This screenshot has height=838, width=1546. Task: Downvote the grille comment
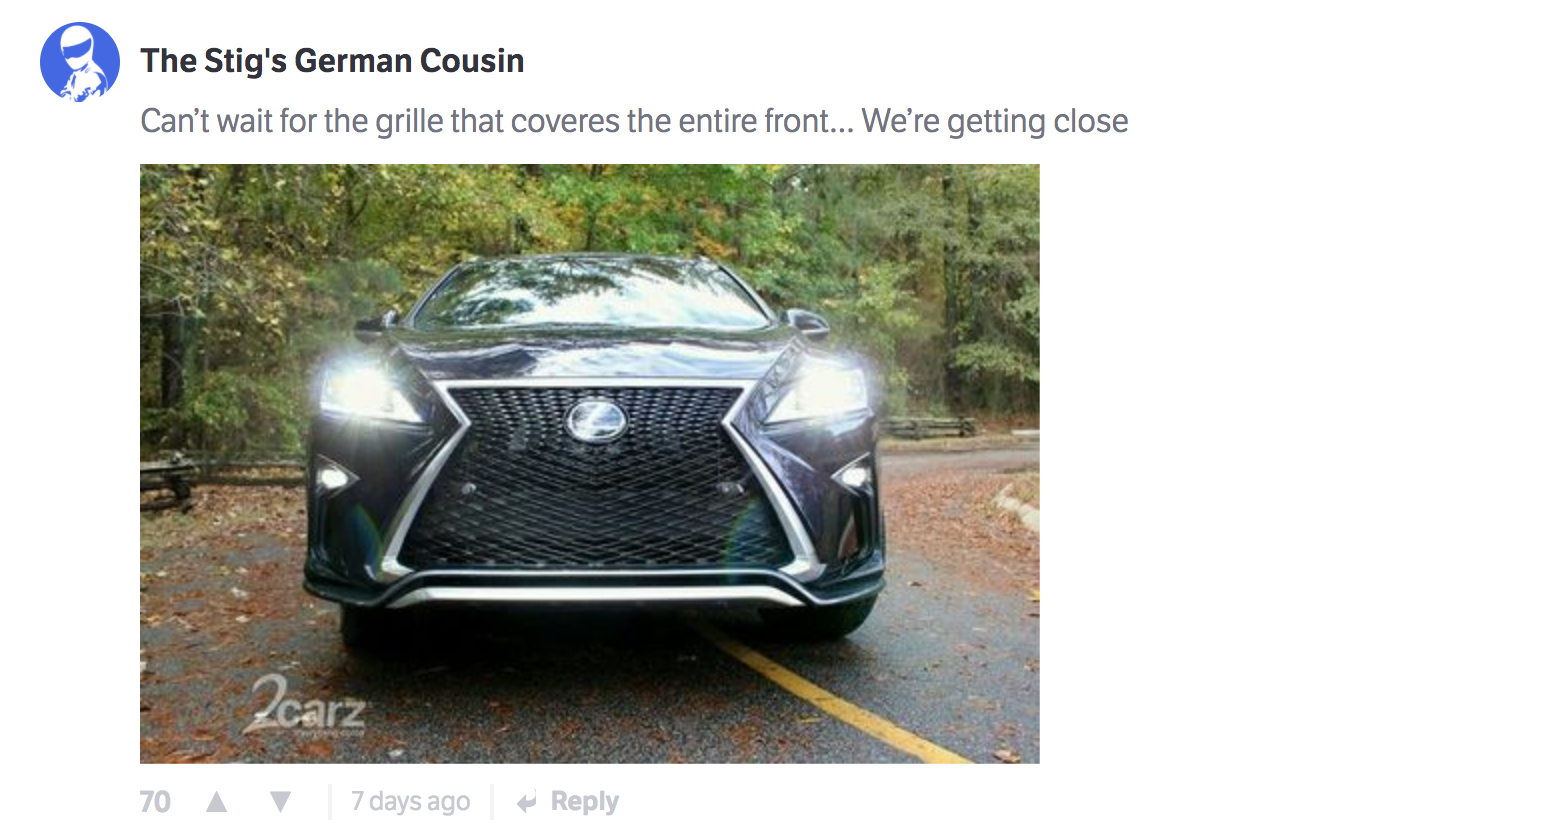coord(281,801)
